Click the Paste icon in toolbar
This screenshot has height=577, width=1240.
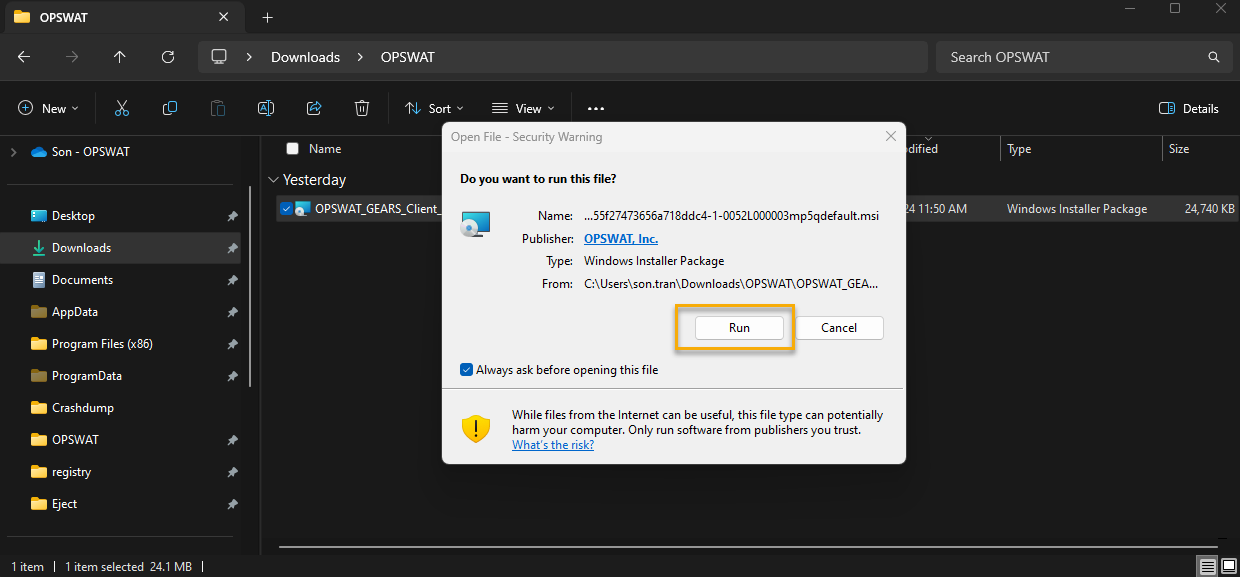[x=218, y=108]
